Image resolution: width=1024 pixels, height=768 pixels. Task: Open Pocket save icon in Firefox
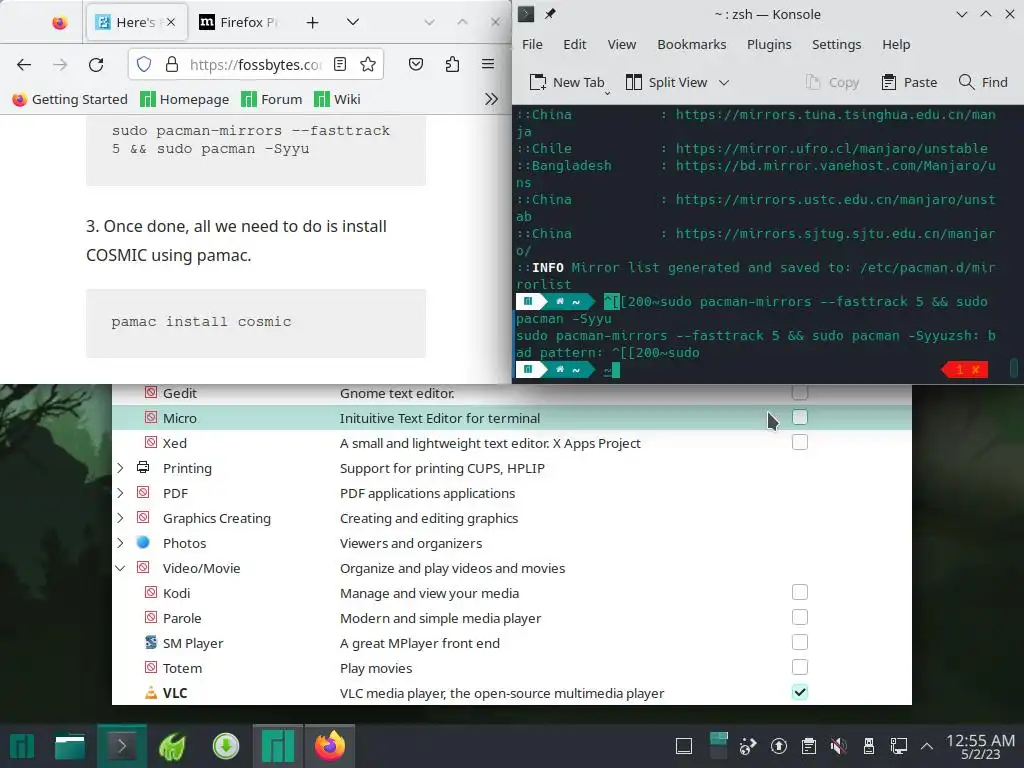tap(416, 64)
